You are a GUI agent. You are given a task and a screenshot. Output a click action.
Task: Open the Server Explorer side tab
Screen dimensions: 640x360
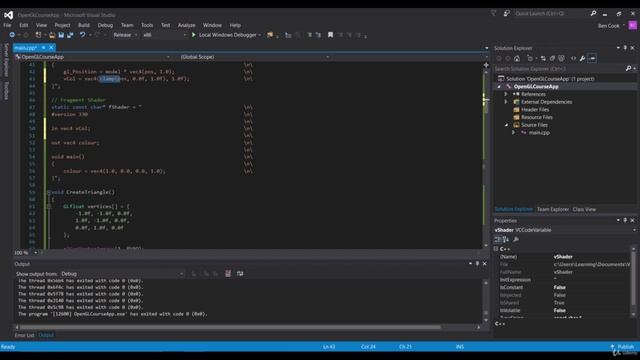click(x=6, y=60)
